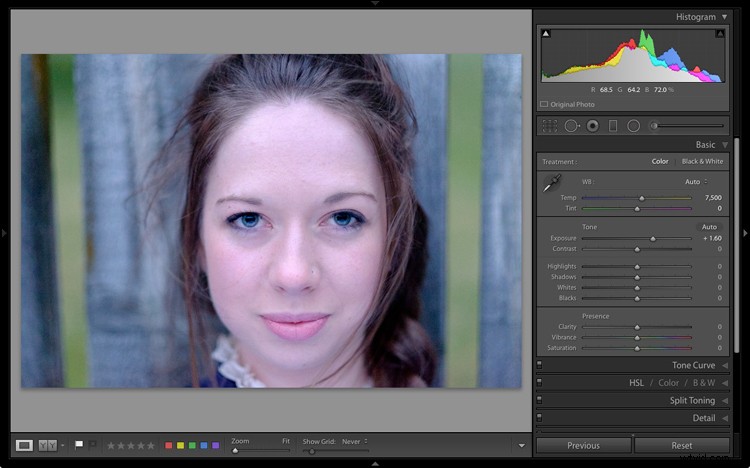Toggle highlight clipping indicator in histogram

tap(720, 33)
